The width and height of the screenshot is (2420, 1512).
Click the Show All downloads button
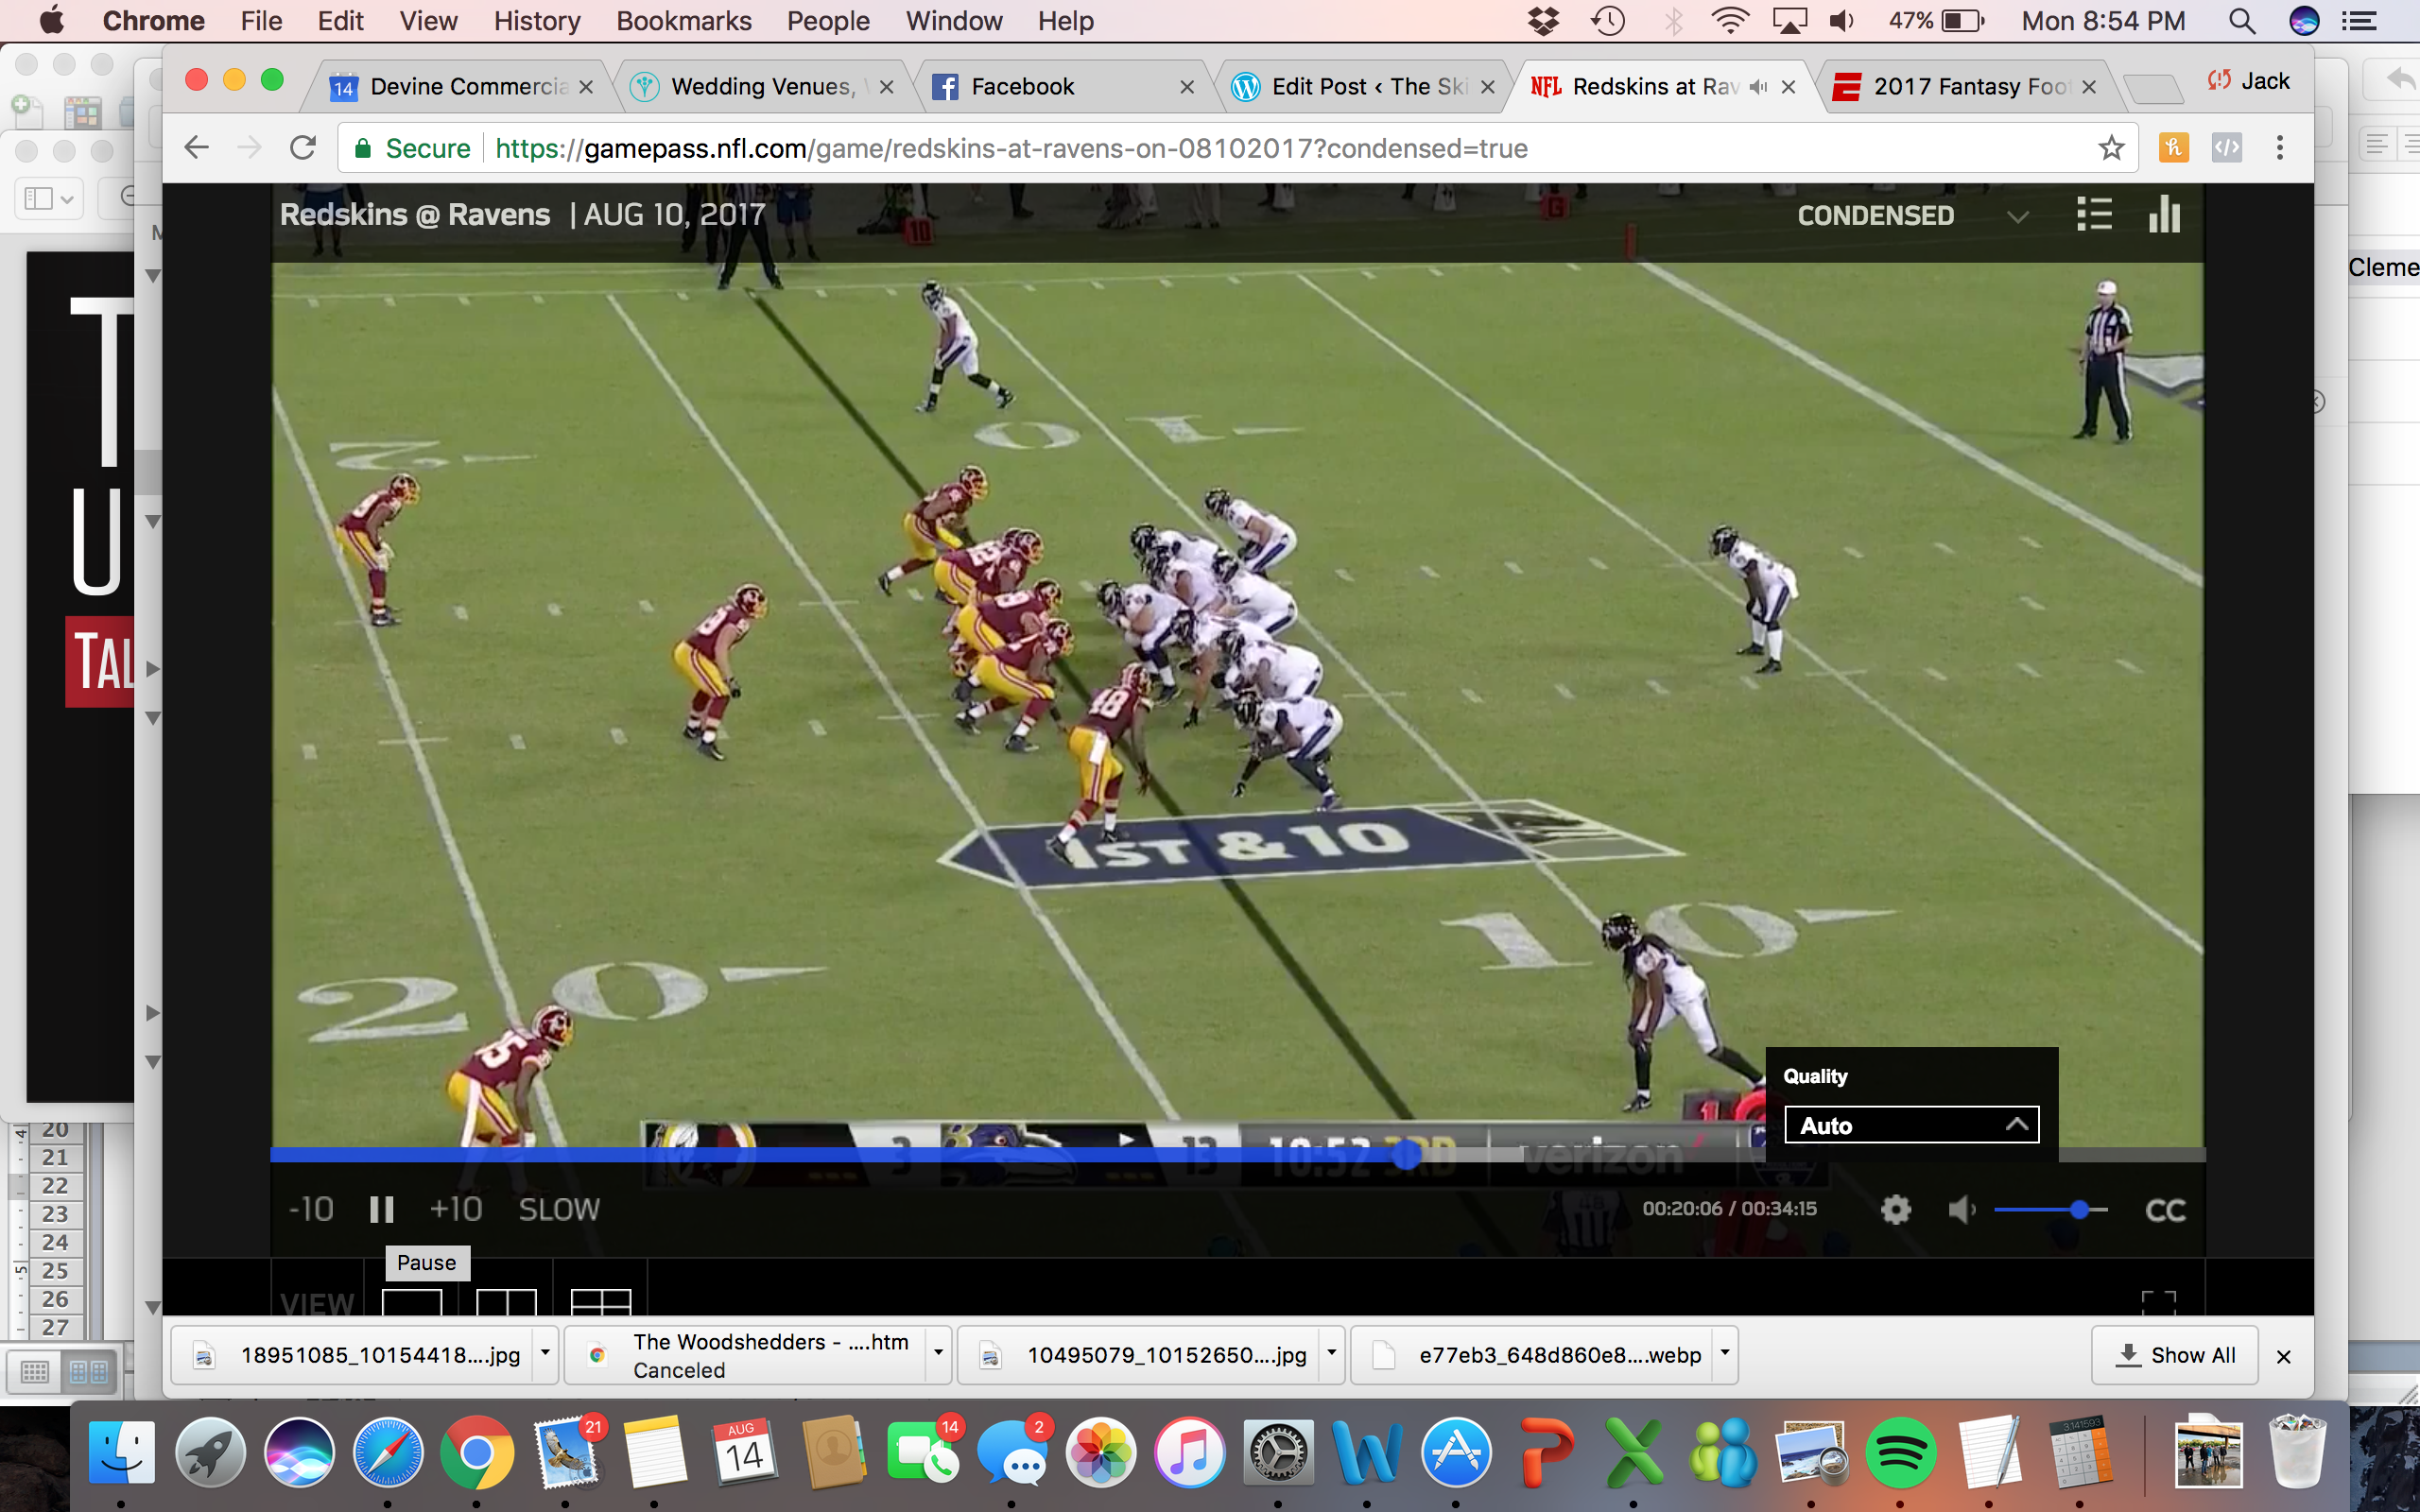(x=2175, y=1355)
